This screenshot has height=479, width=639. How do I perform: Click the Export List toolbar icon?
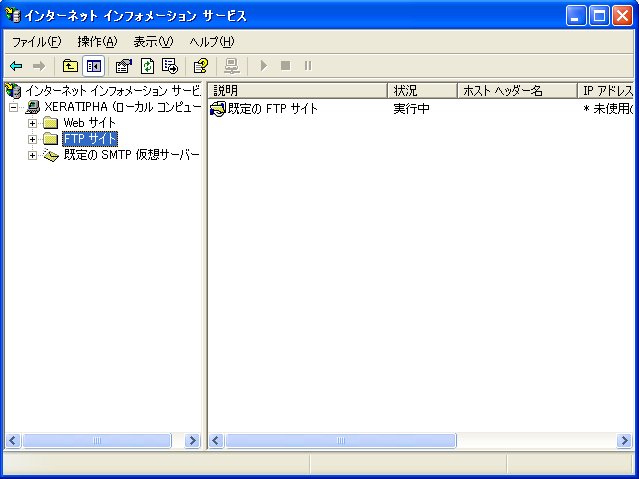[x=170, y=66]
